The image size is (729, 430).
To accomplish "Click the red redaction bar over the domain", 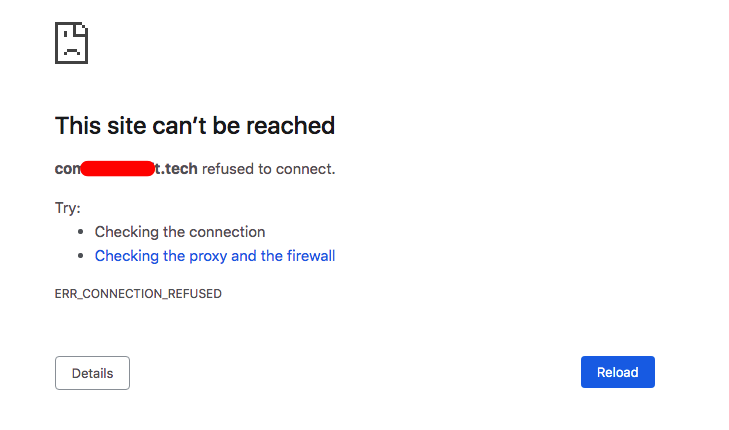I will (117, 168).
